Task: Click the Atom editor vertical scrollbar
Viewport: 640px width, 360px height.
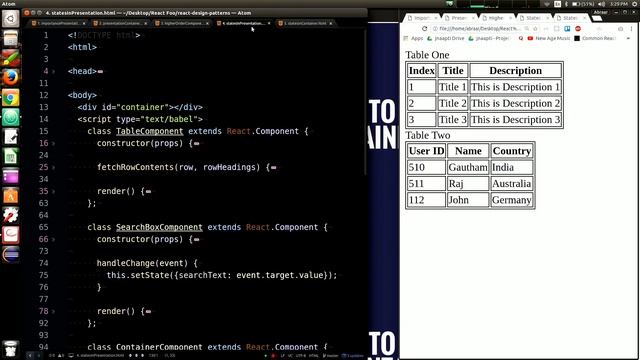Action: click(365, 102)
